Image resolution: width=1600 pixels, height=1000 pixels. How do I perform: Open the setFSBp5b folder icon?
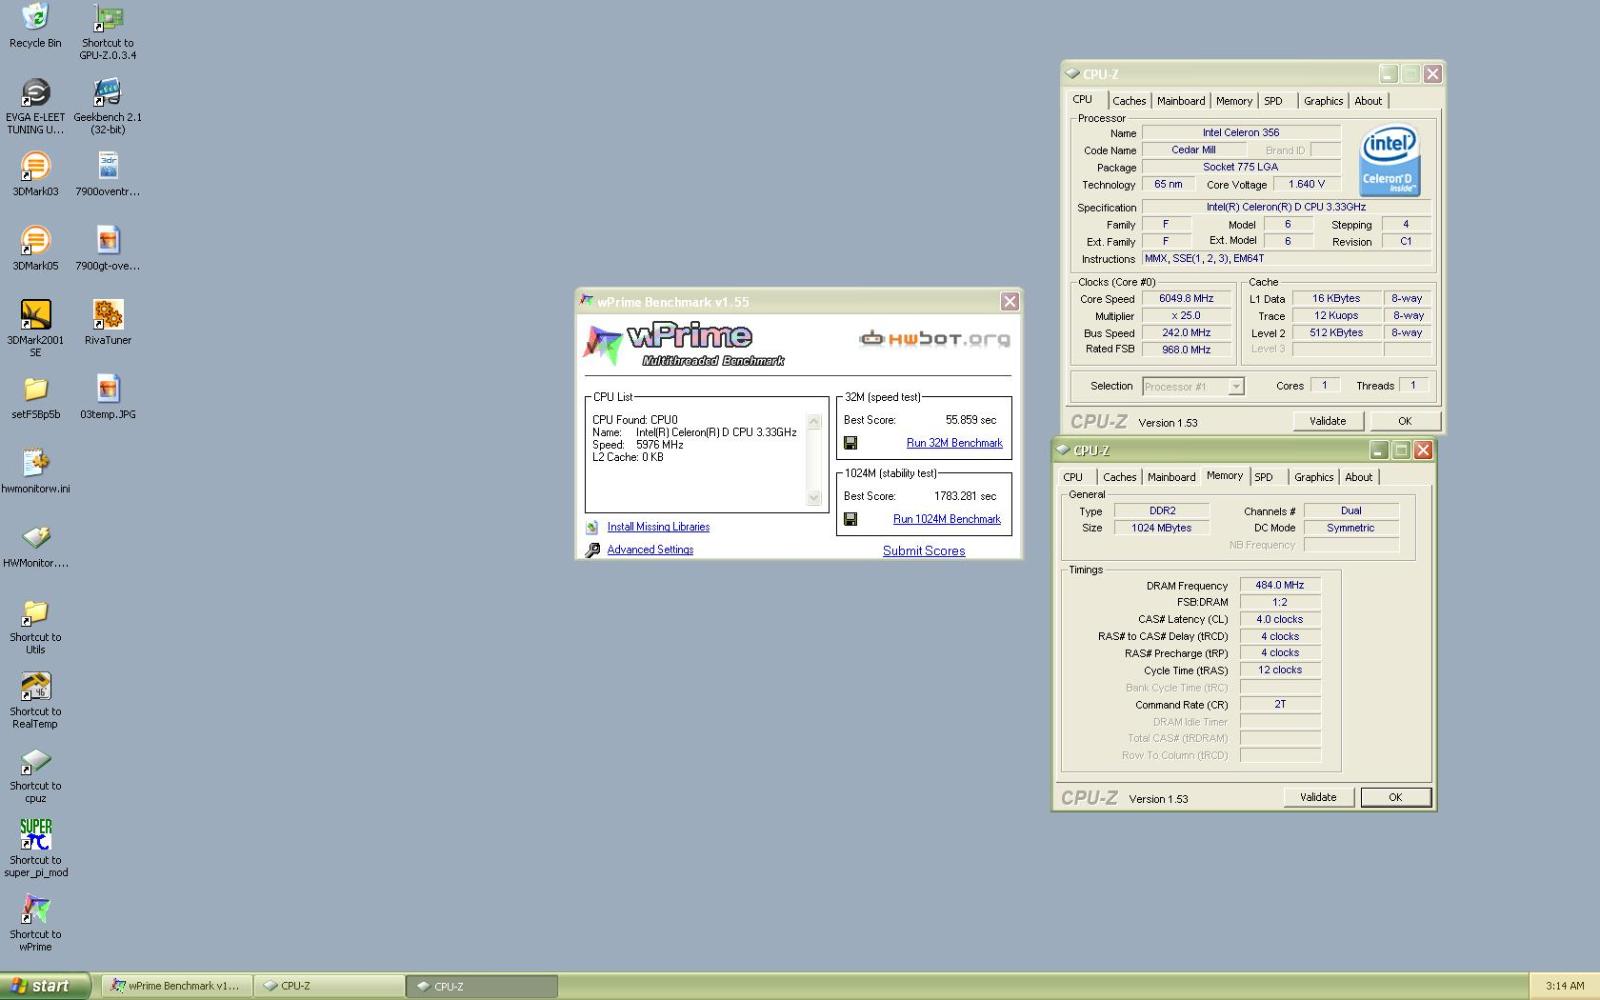coord(35,389)
